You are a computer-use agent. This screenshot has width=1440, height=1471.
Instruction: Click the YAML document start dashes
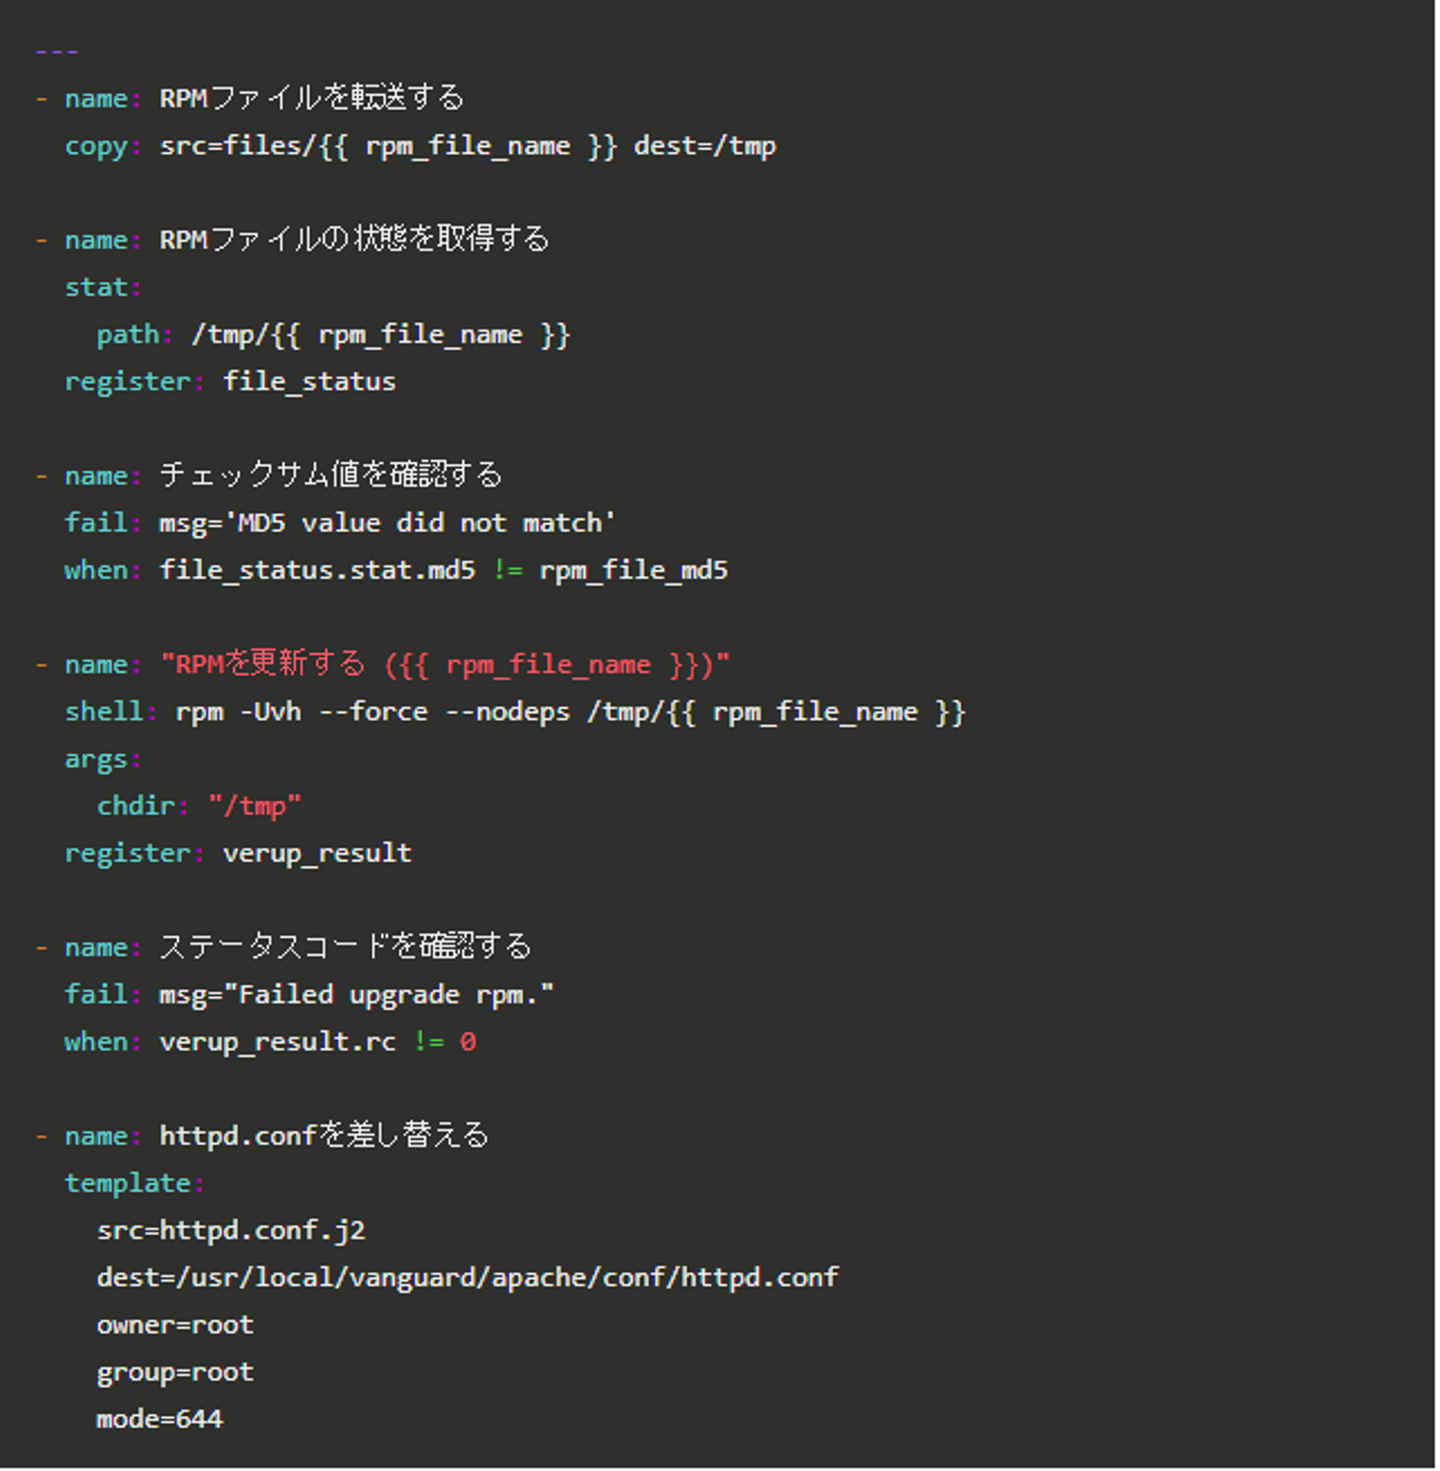coord(56,51)
